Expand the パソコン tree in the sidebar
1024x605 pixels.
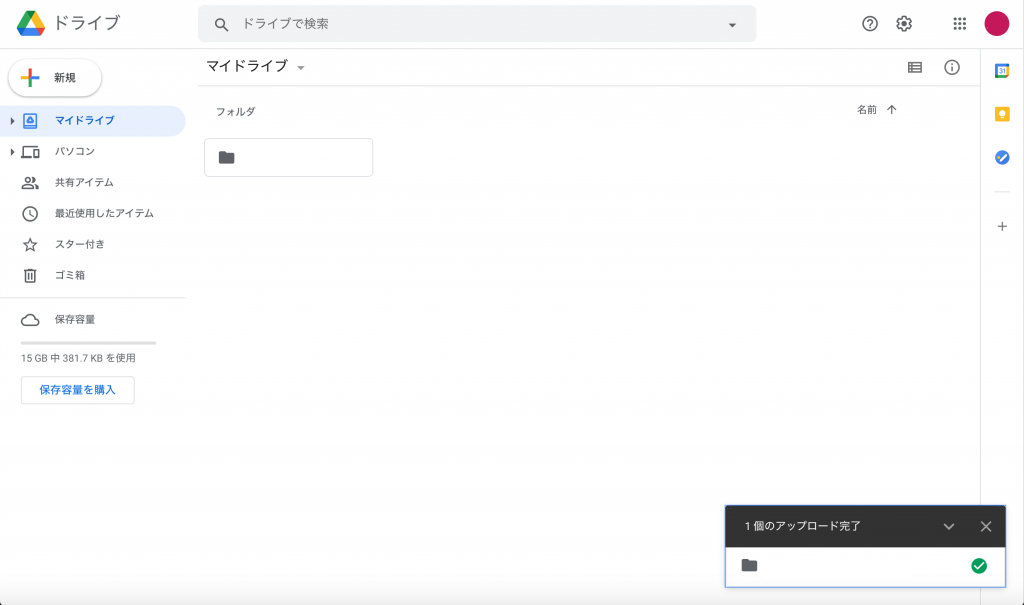click(x=12, y=152)
